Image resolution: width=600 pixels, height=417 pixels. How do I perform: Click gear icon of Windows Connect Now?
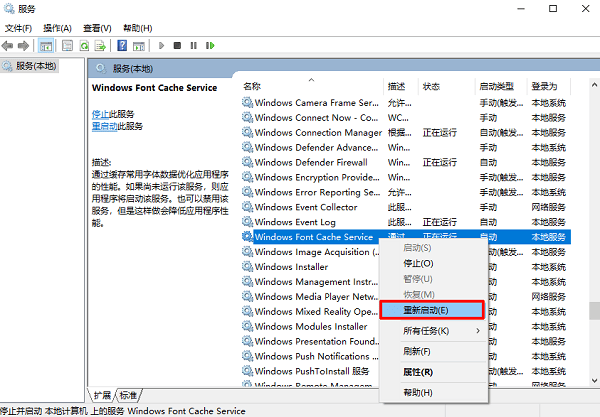[248, 117]
